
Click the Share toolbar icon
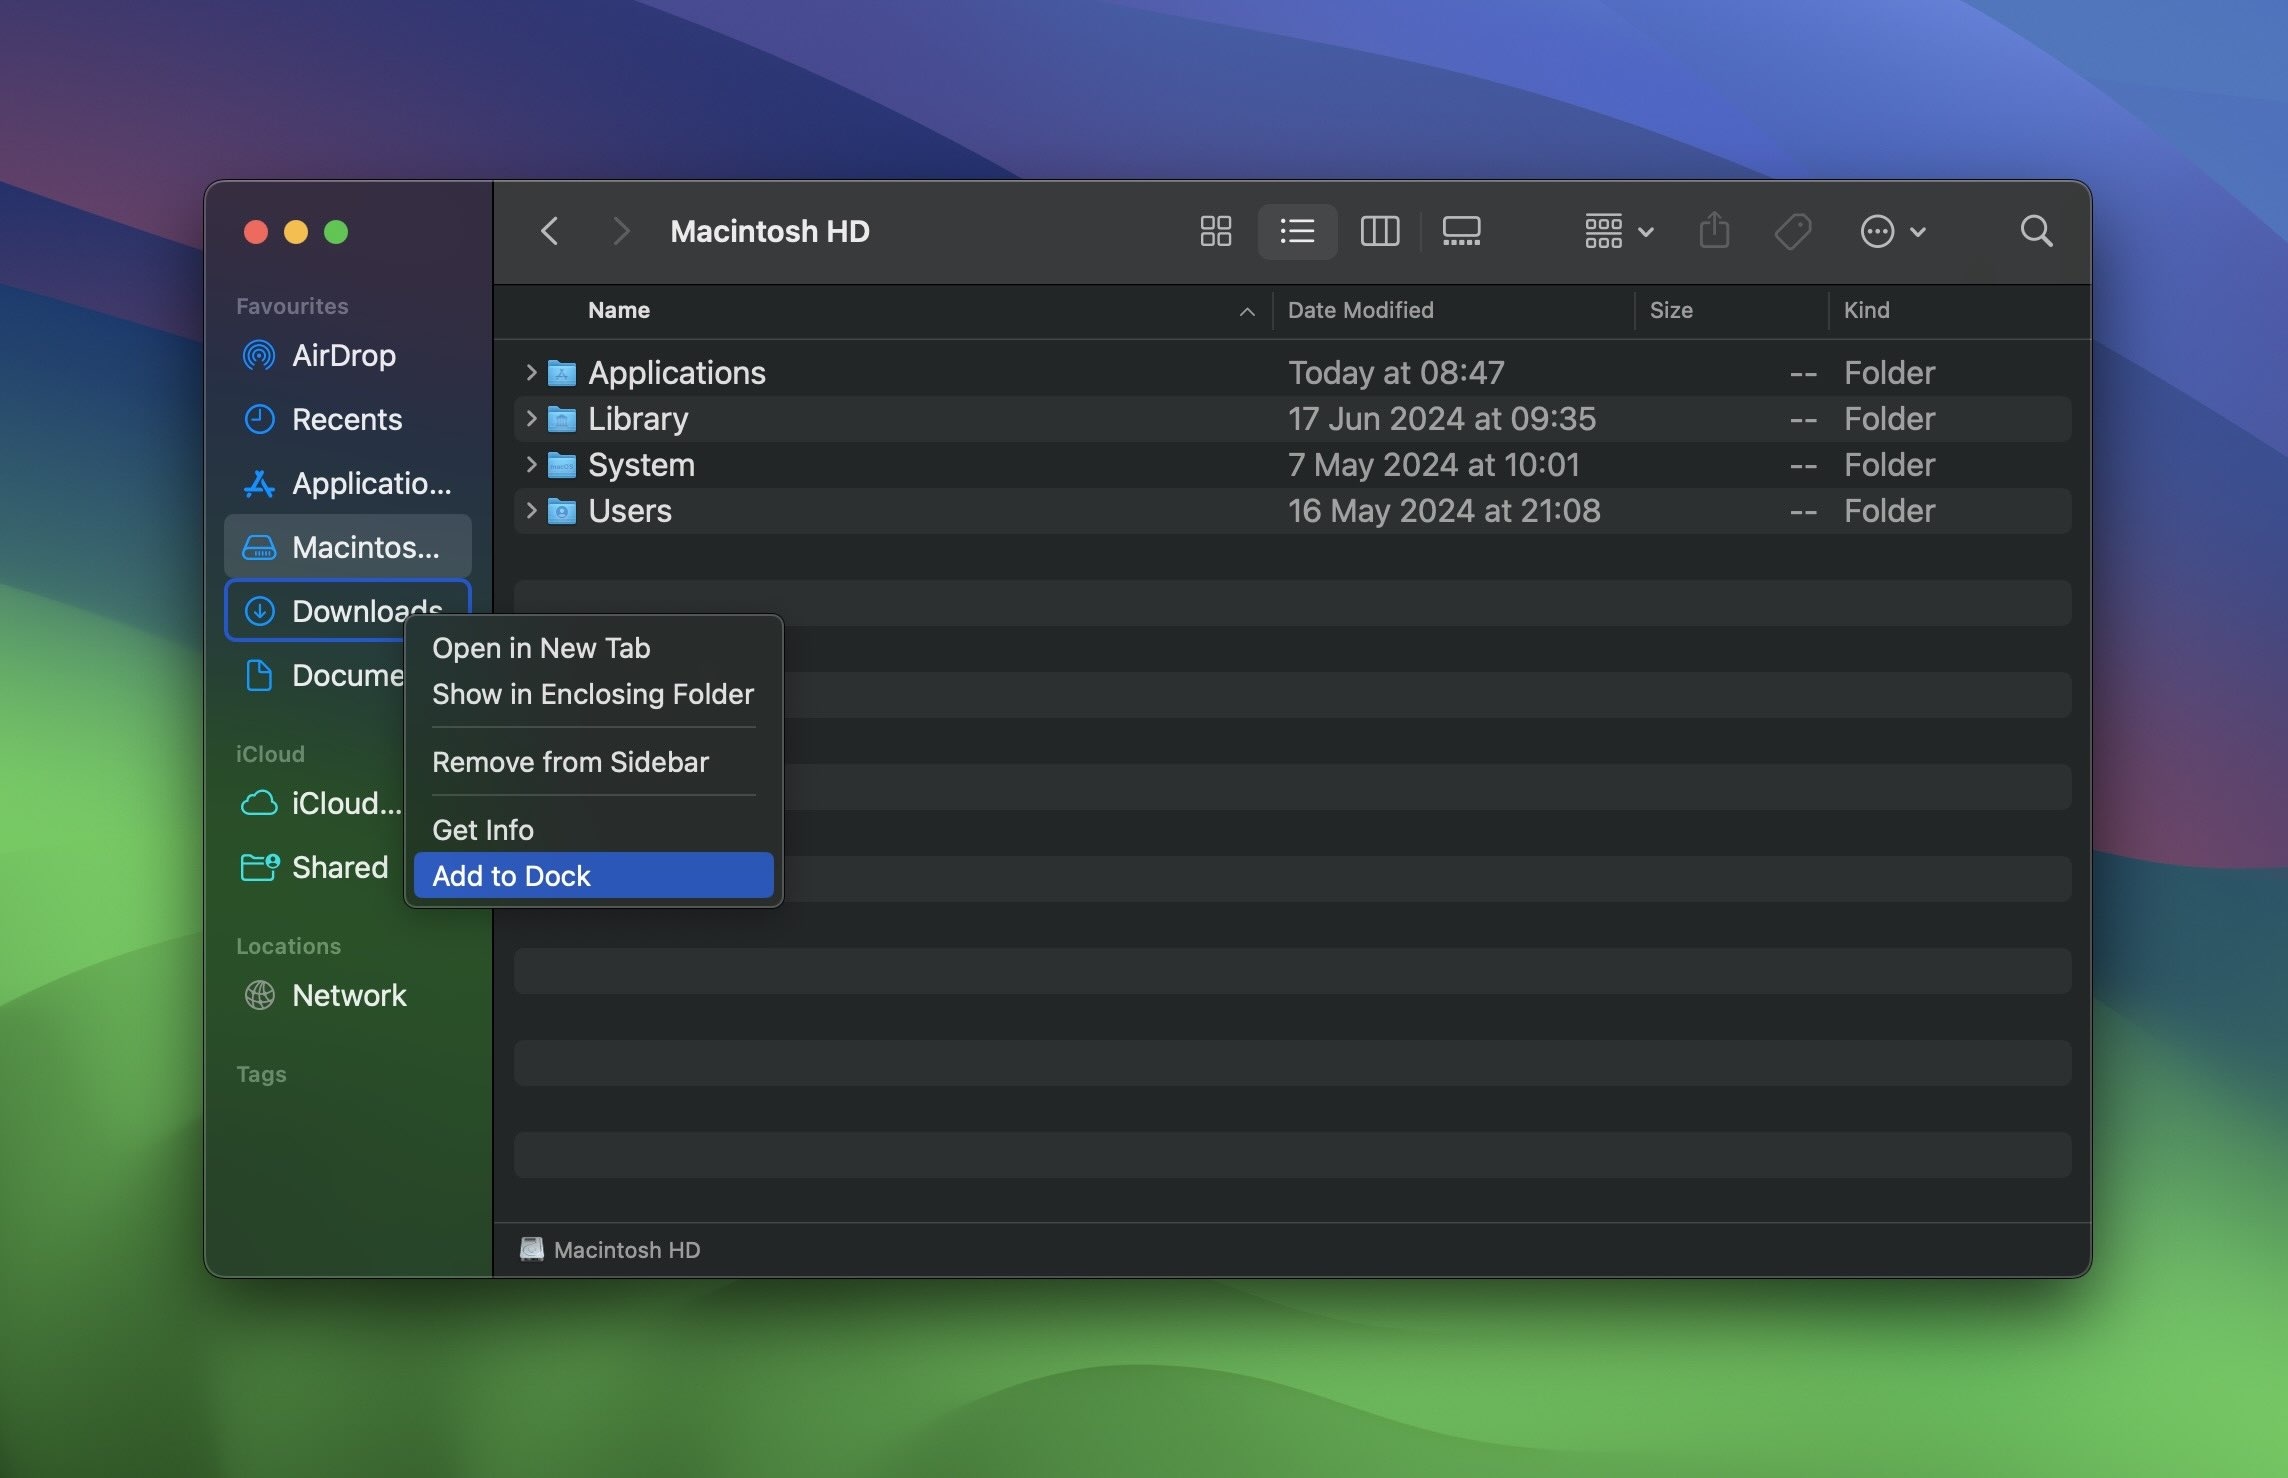(1714, 231)
